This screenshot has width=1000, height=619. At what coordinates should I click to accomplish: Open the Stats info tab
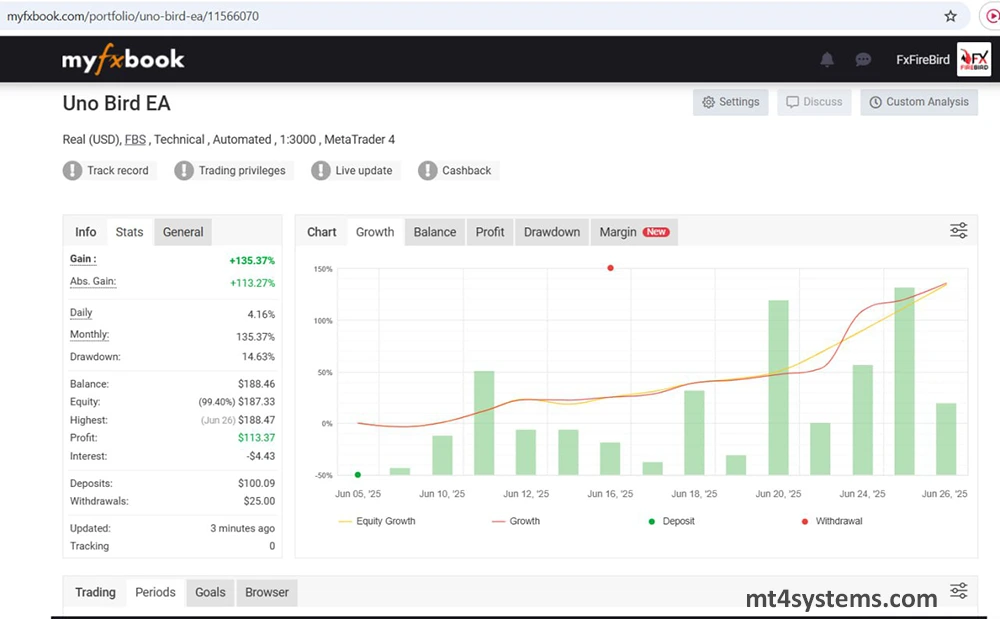(x=129, y=232)
